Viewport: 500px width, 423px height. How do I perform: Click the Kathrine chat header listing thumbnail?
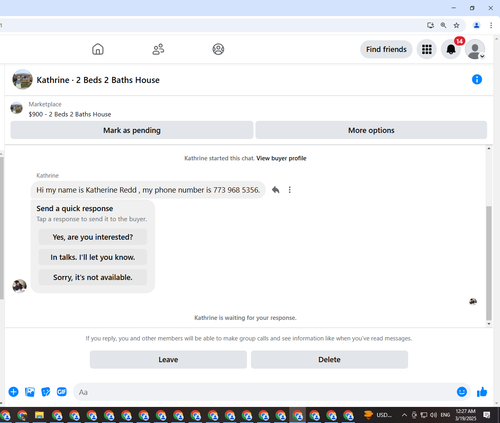pos(22,79)
